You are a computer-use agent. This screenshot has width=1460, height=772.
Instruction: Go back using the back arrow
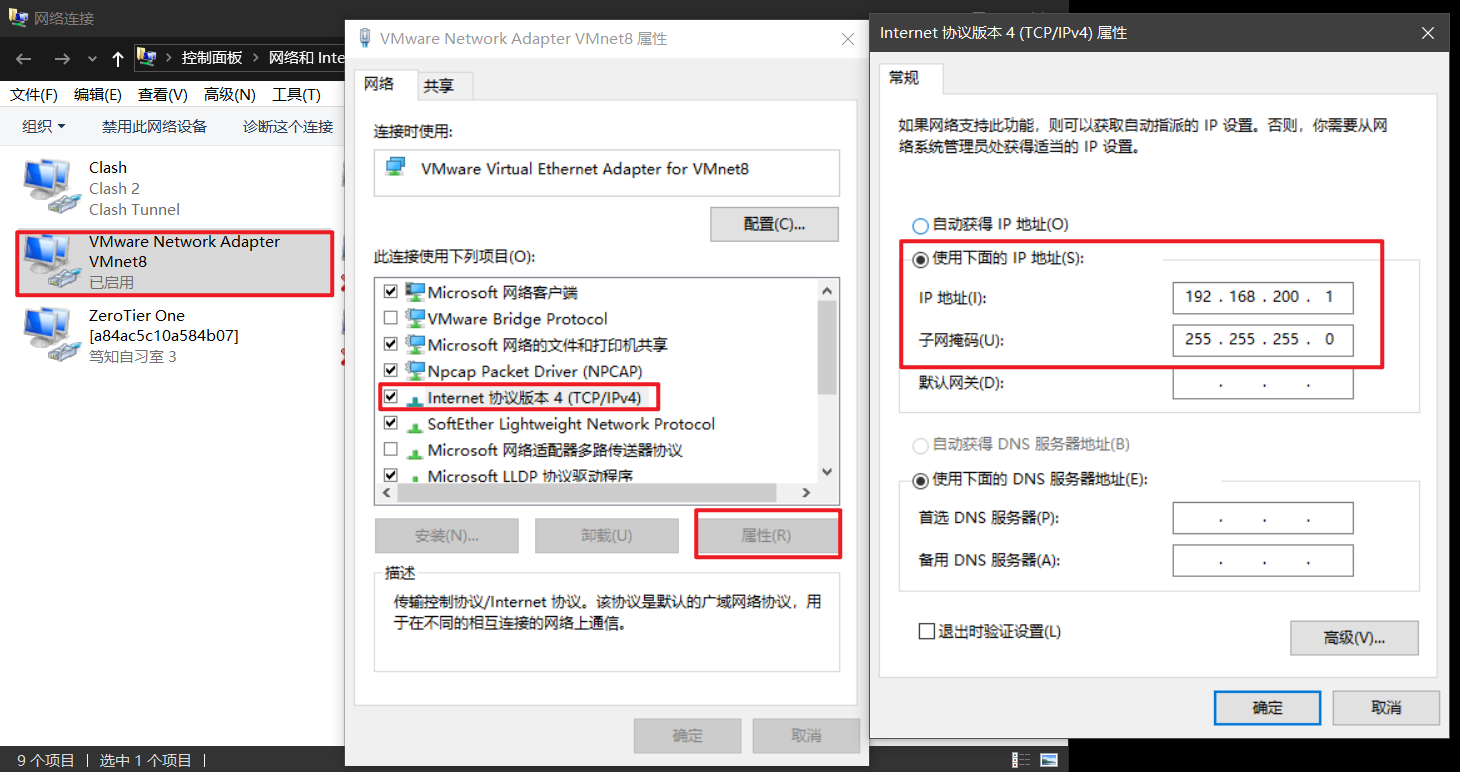click(24, 59)
